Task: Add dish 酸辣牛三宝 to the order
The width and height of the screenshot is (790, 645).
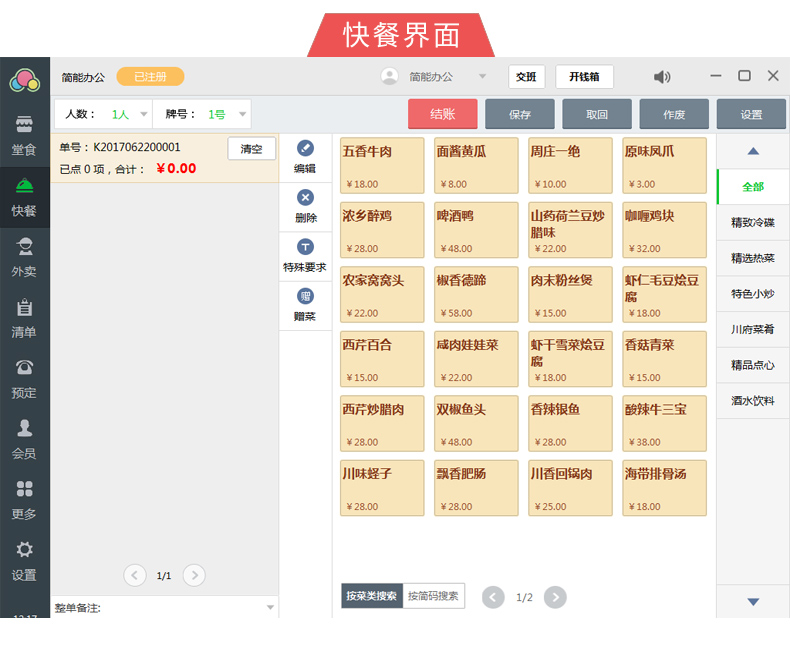Action: tap(665, 423)
